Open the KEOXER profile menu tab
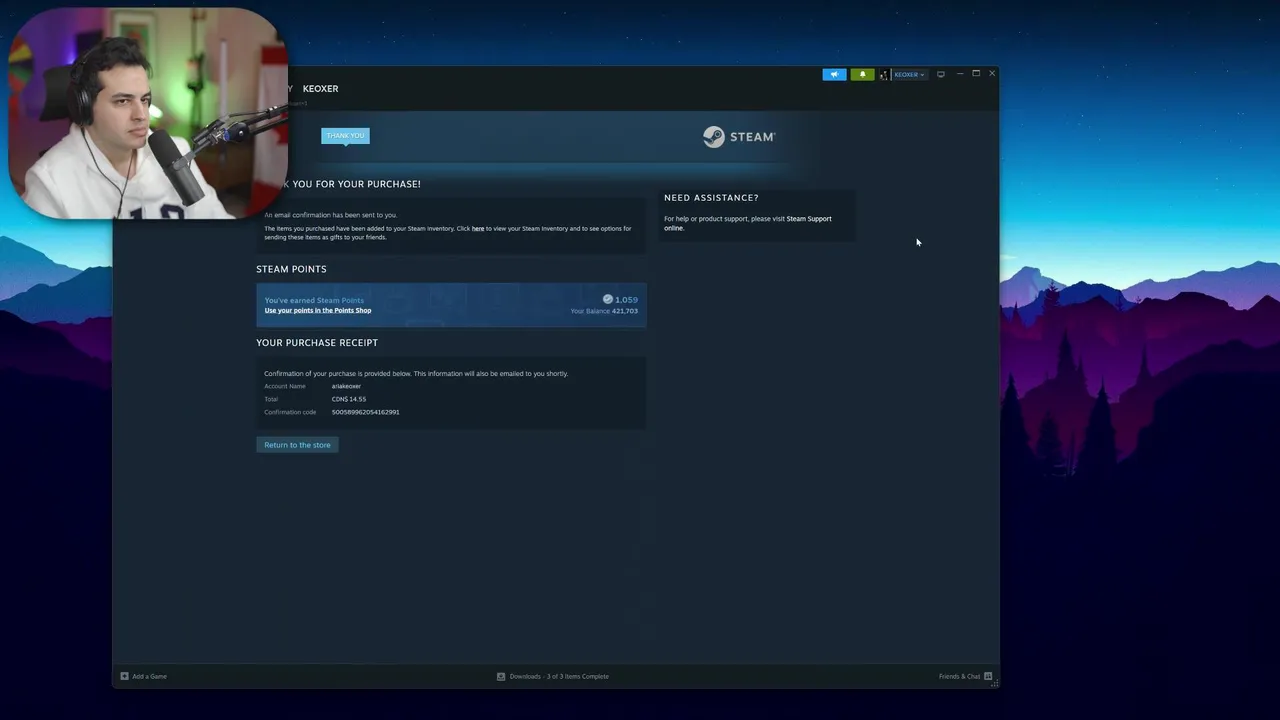 pos(320,89)
